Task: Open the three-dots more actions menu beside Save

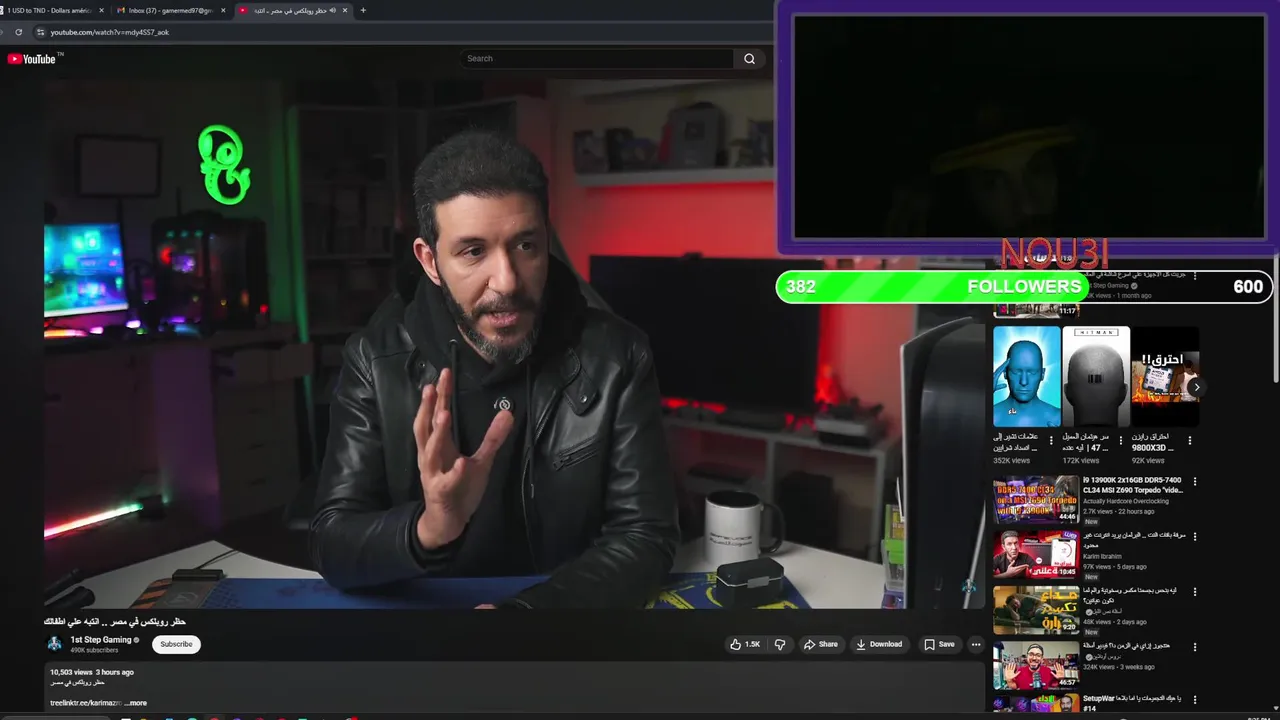Action: 976,644
